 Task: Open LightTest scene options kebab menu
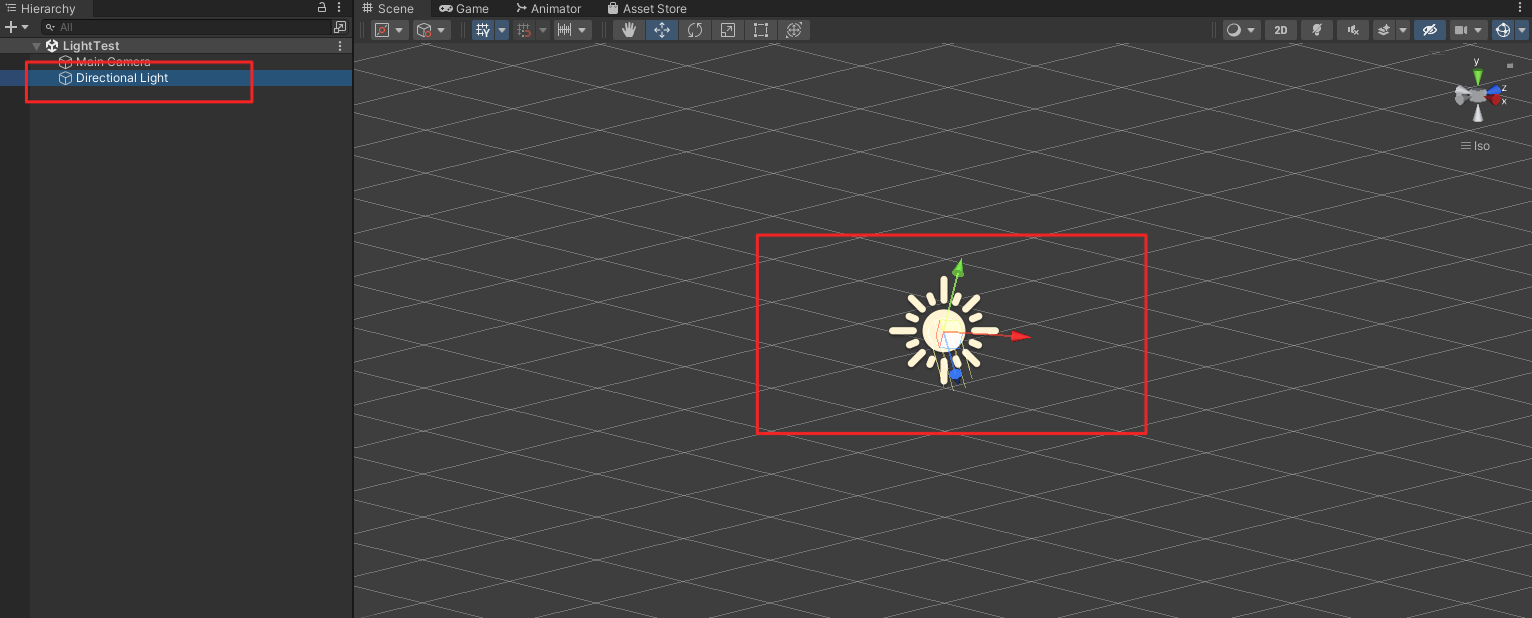coord(340,46)
